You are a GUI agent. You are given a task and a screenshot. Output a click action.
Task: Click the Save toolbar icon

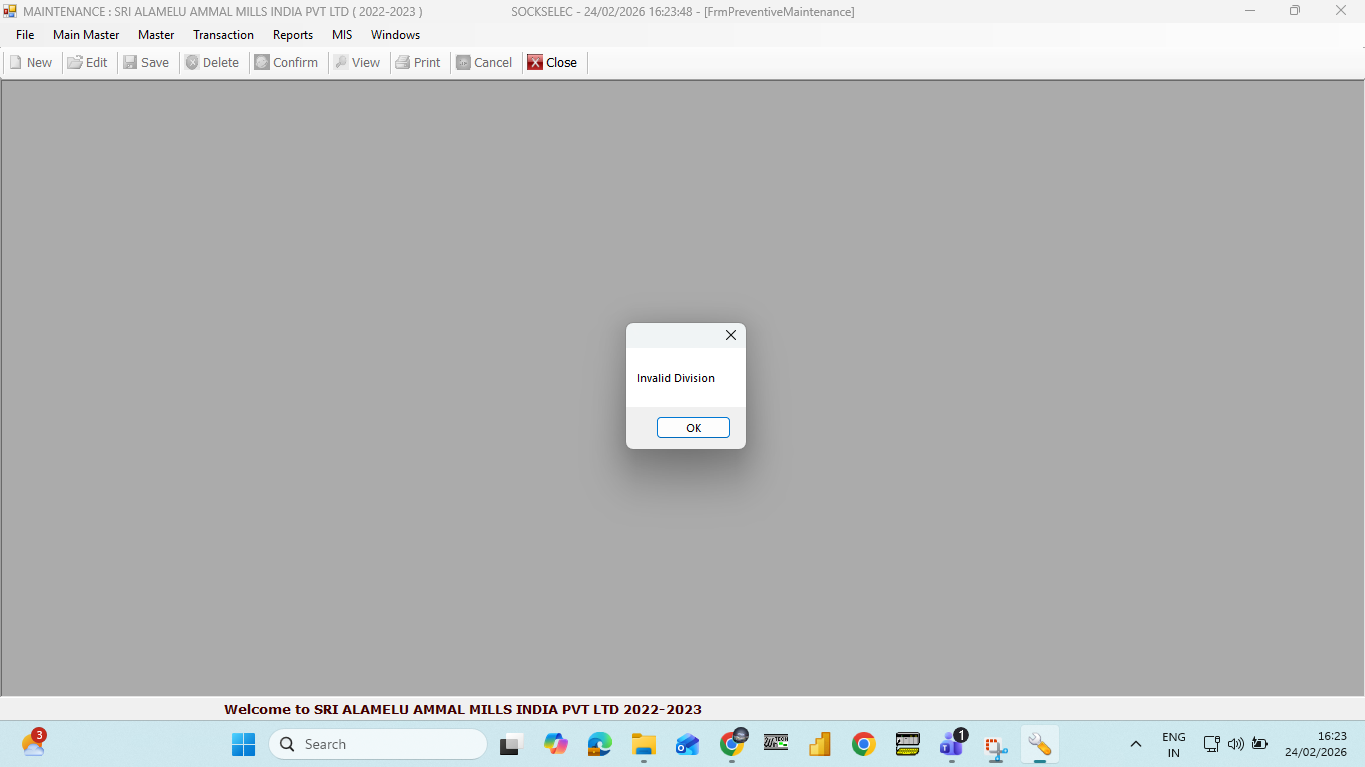[130, 62]
